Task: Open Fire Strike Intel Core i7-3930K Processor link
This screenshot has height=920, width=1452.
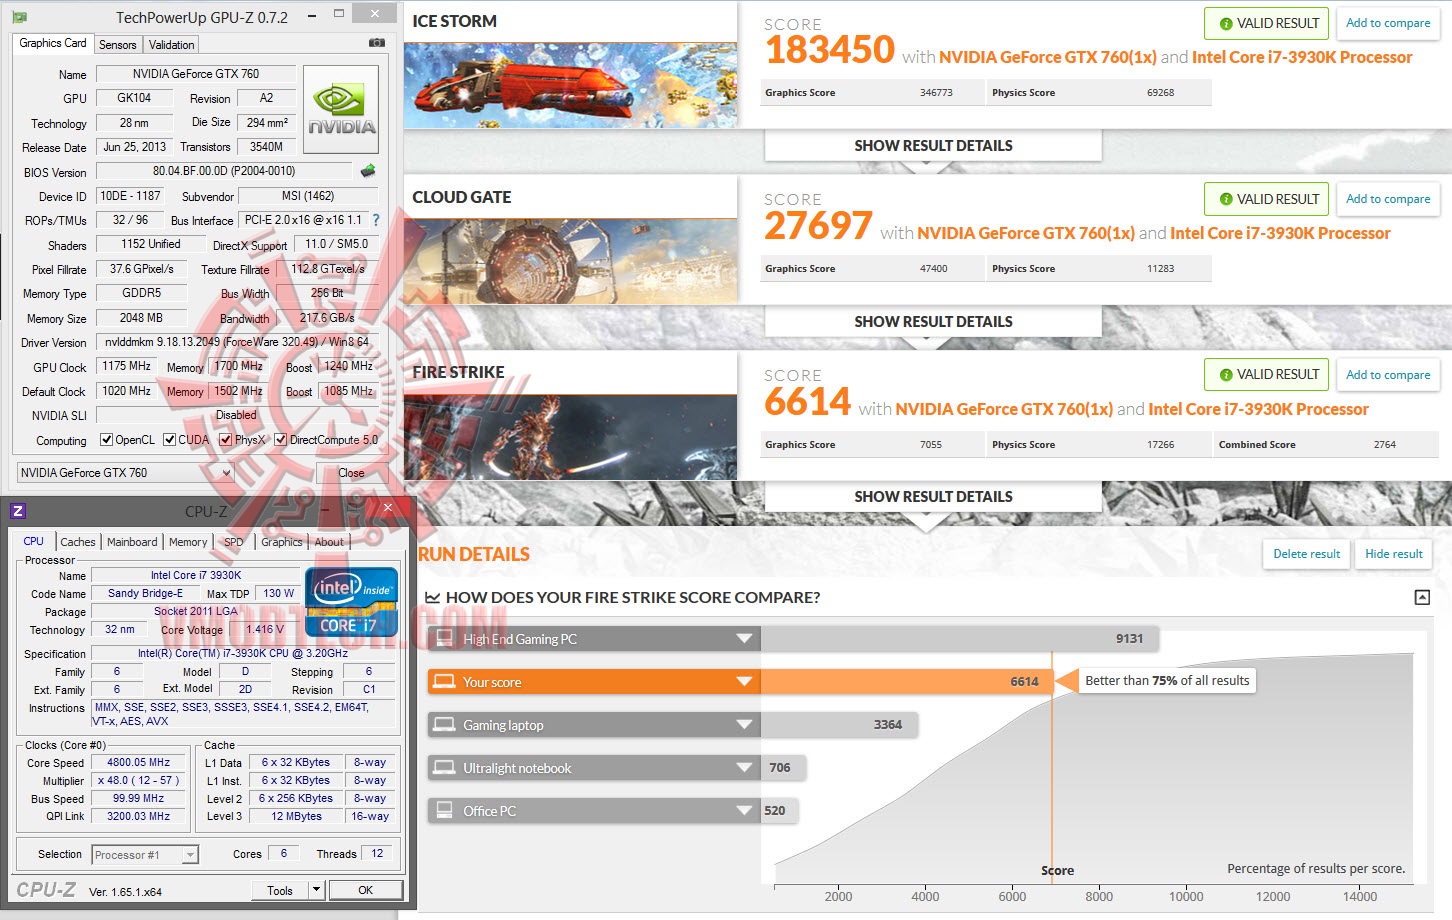Action: tap(1259, 409)
